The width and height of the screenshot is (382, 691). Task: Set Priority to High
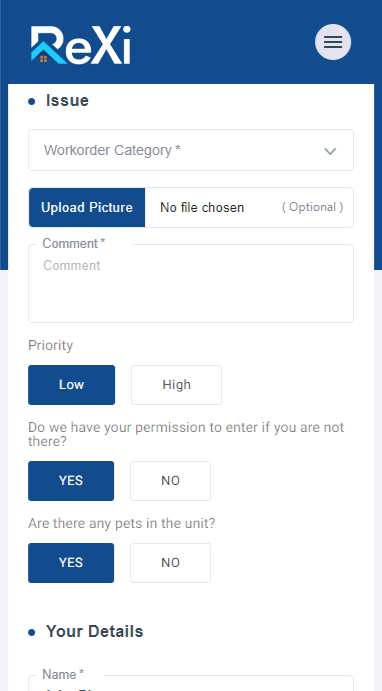click(176, 385)
